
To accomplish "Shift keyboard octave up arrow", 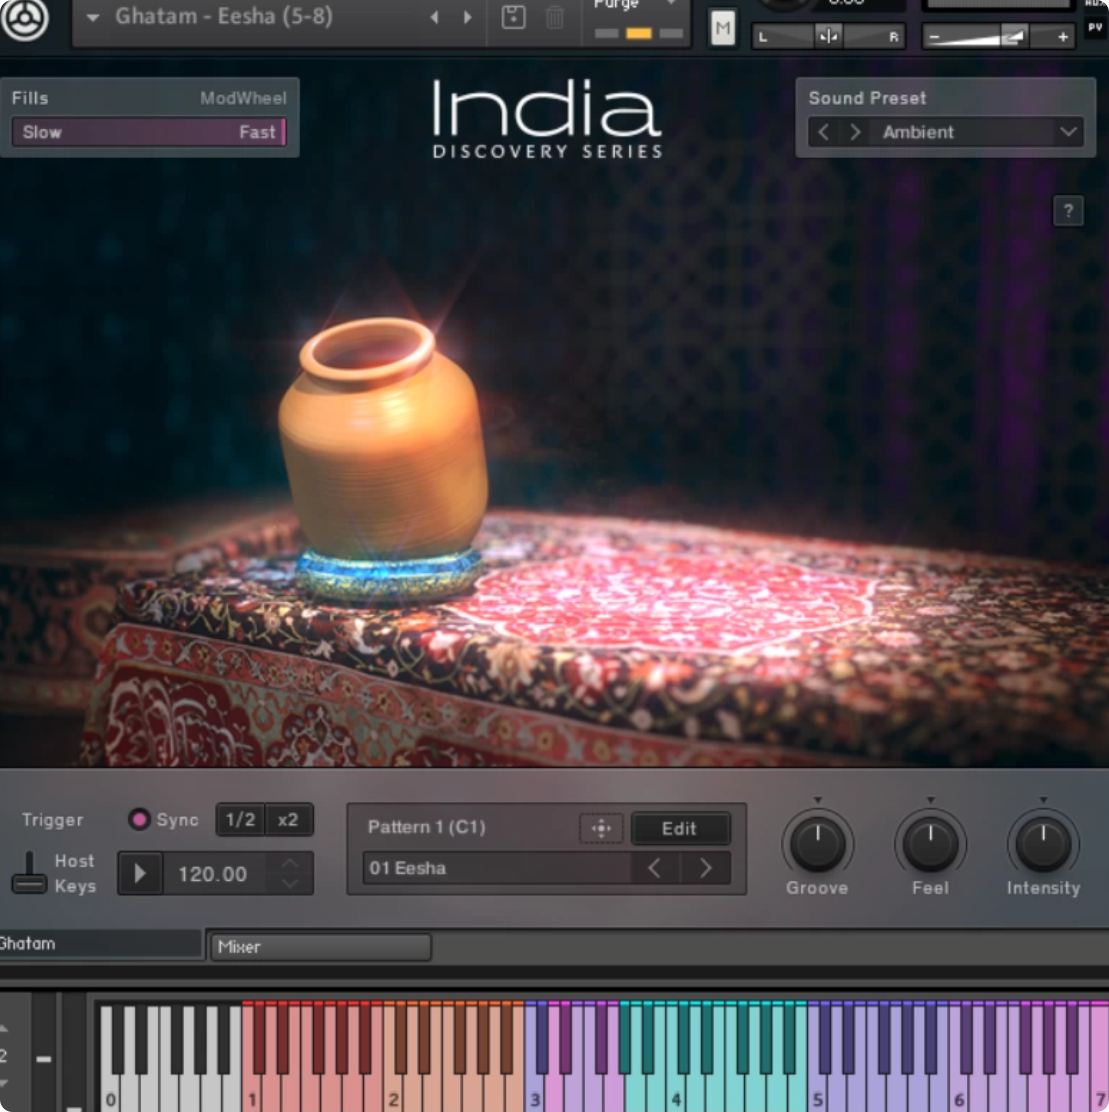I will (x=4, y=1028).
